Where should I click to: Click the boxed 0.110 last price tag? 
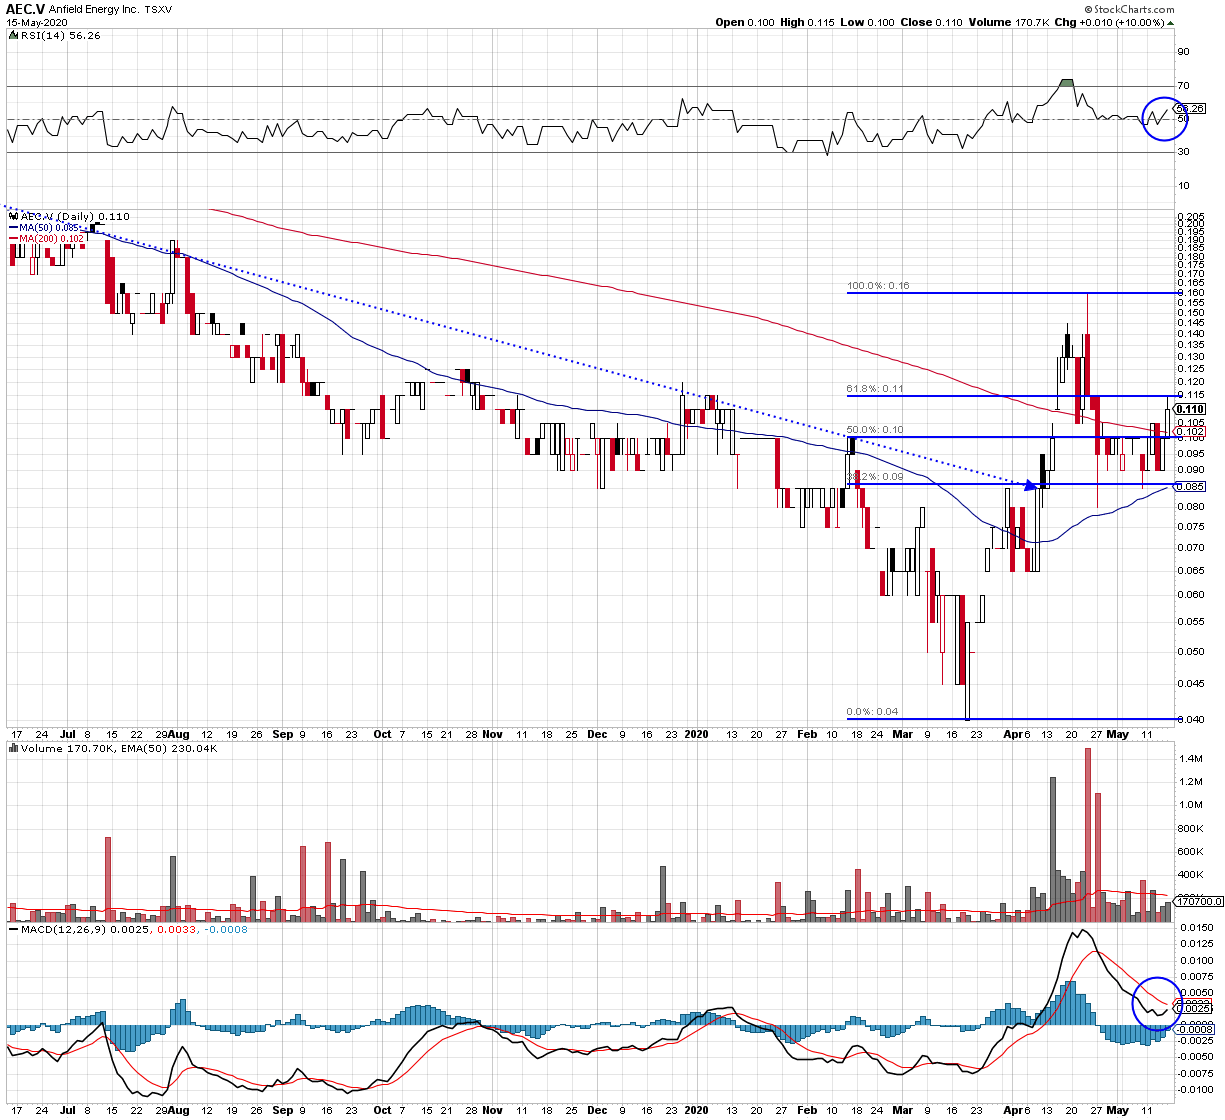pos(1191,409)
